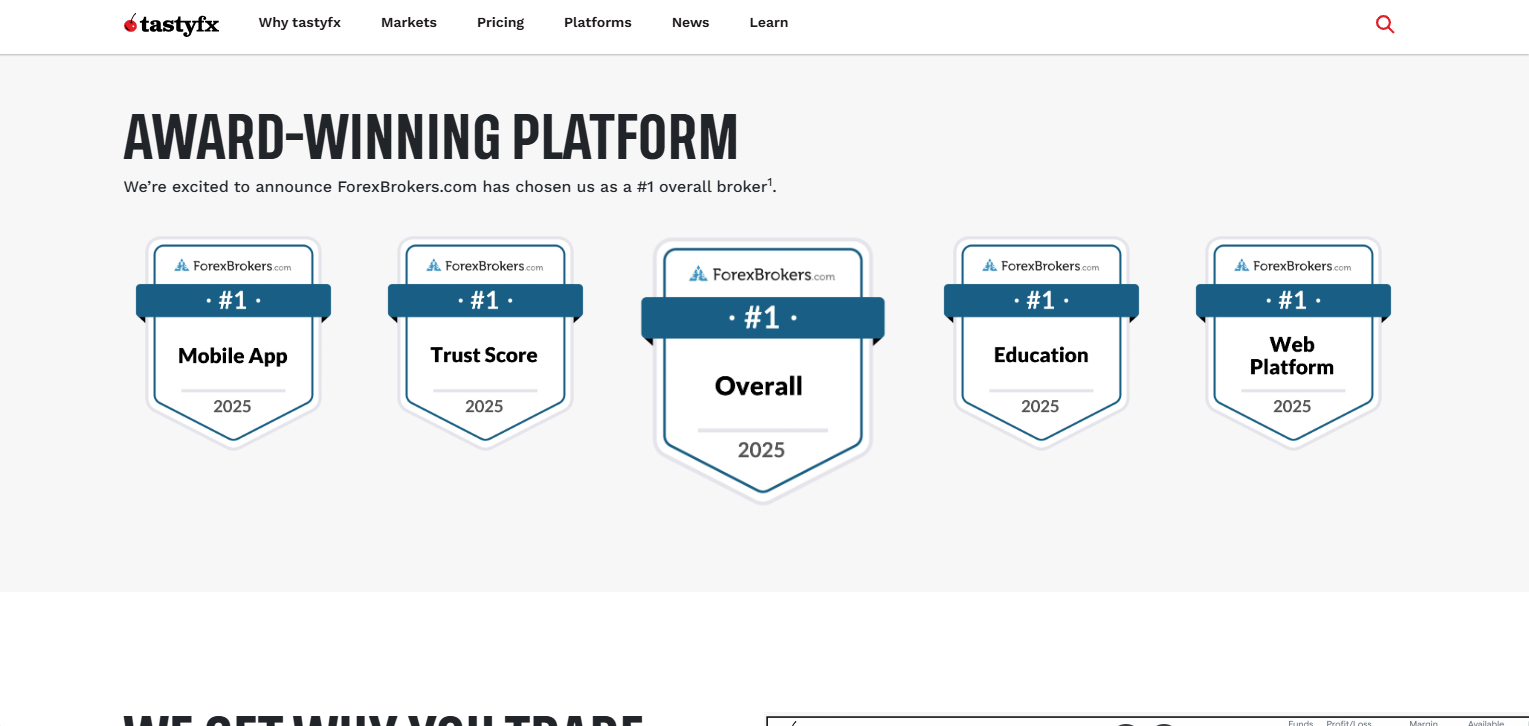Image resolution: width=1529 pixels, height=726 pixels.
Task: Click the #1 Trust Score award badge
Action: coord(485,343)
